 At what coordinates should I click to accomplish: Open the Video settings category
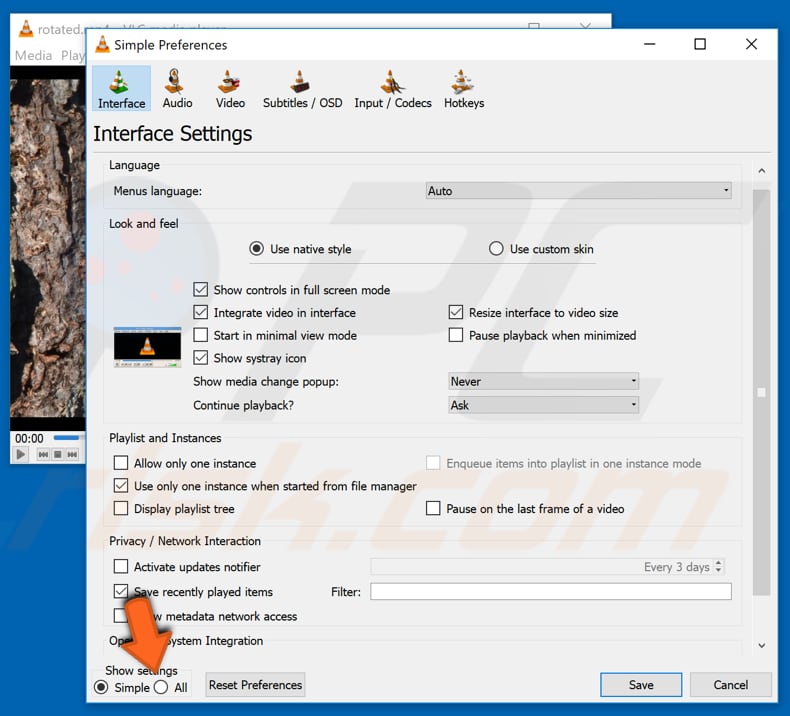(230, 89)
